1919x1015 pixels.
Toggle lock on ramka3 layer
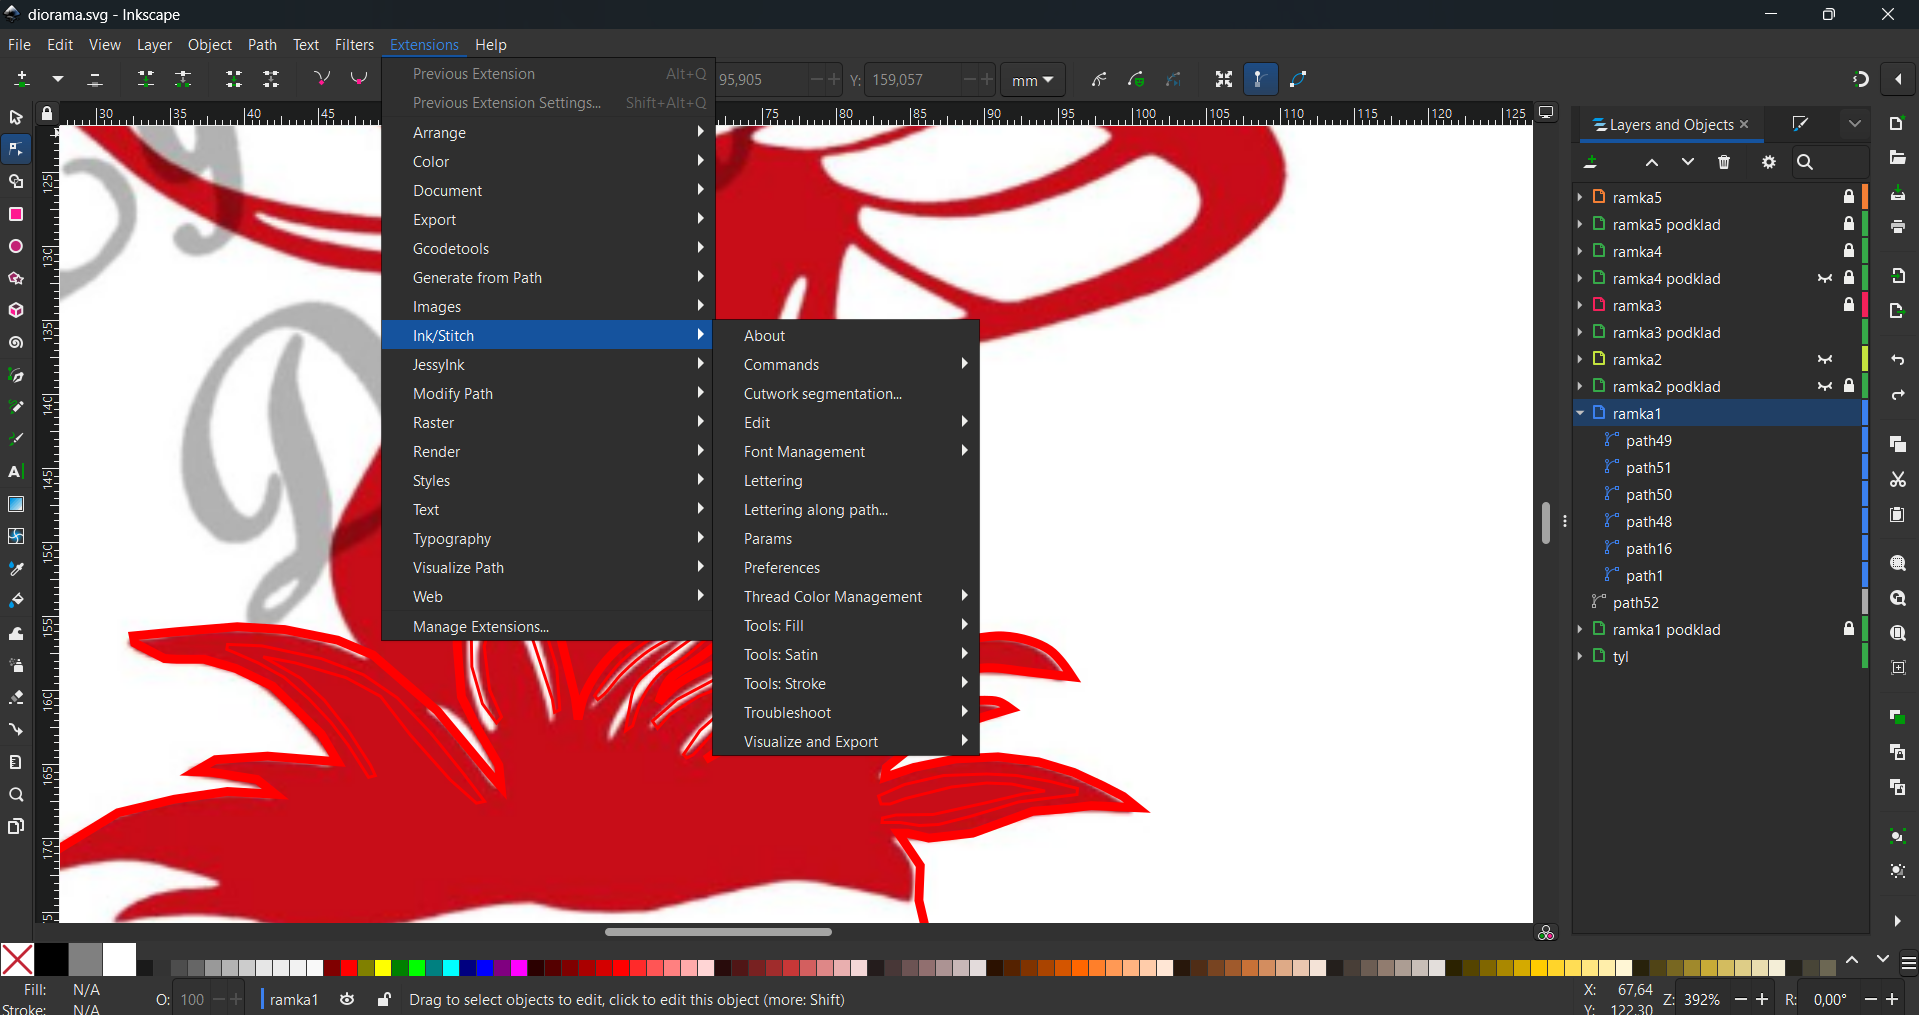(1849, 305)
